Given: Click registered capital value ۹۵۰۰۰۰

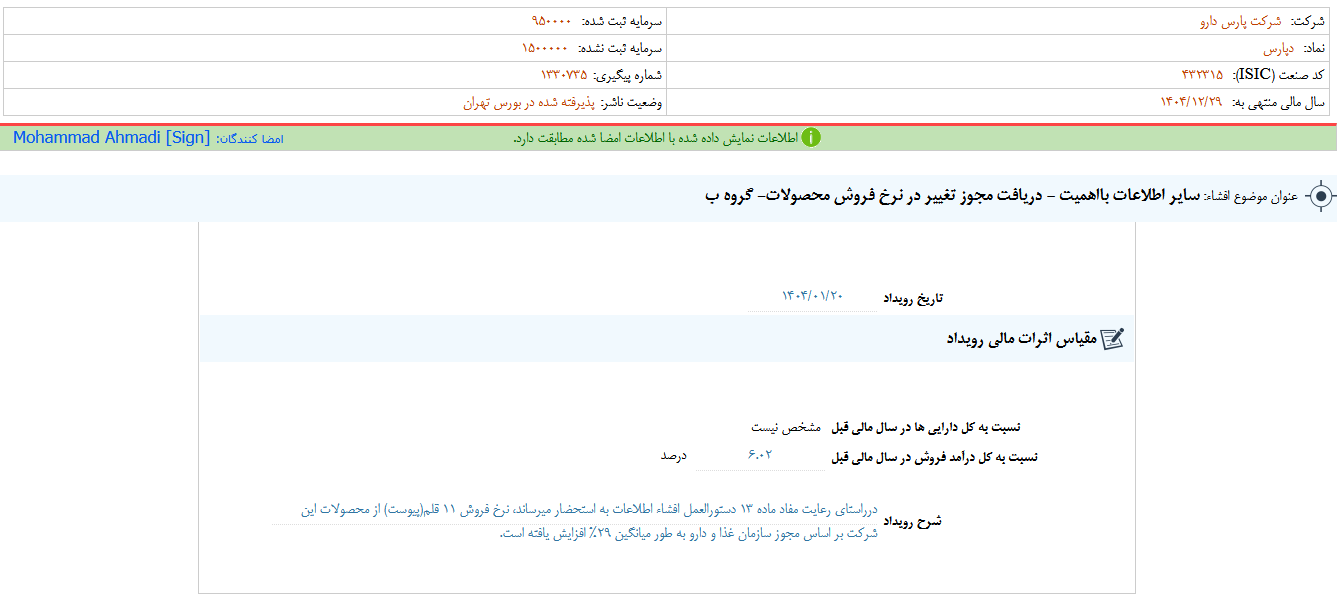Looking at the screenshot, I should (551, 21).
